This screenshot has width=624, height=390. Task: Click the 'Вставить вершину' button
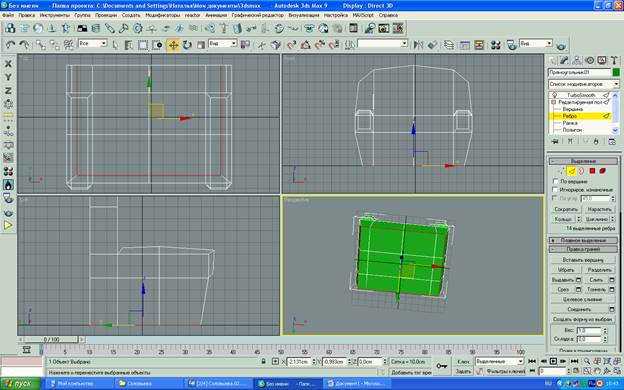(x=583, y=259)
